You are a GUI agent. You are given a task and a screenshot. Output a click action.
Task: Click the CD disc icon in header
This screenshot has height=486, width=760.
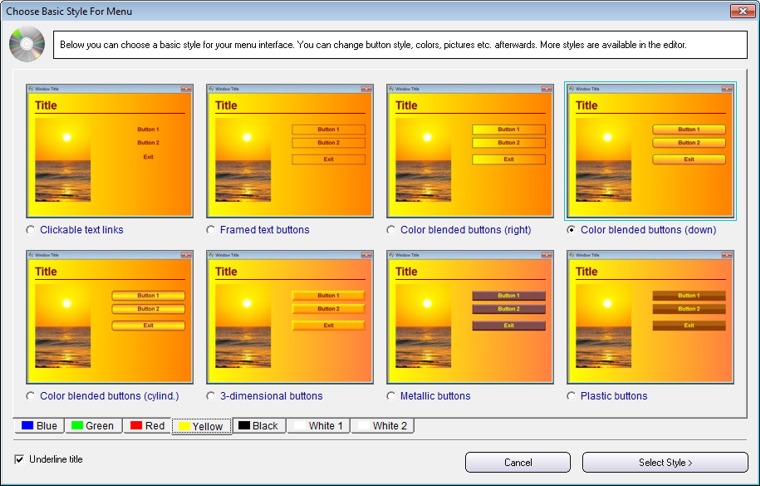[27, 44]
